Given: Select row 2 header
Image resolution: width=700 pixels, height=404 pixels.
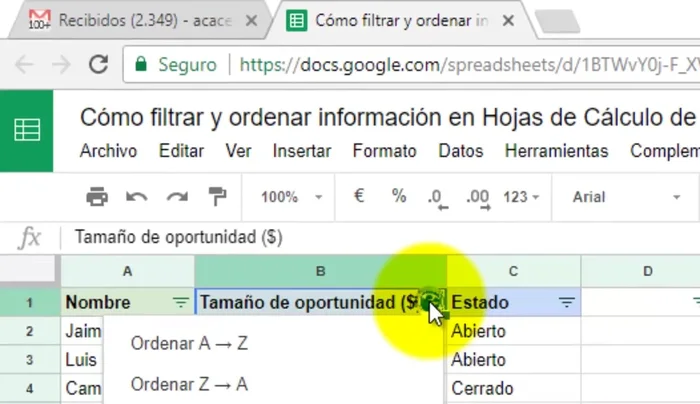Looking at the screenshot, I should (29, 331).
